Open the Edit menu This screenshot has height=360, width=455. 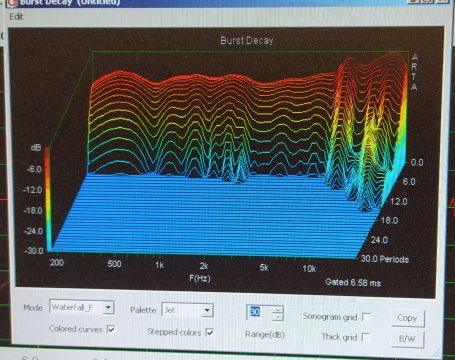(x=16, y=17)
